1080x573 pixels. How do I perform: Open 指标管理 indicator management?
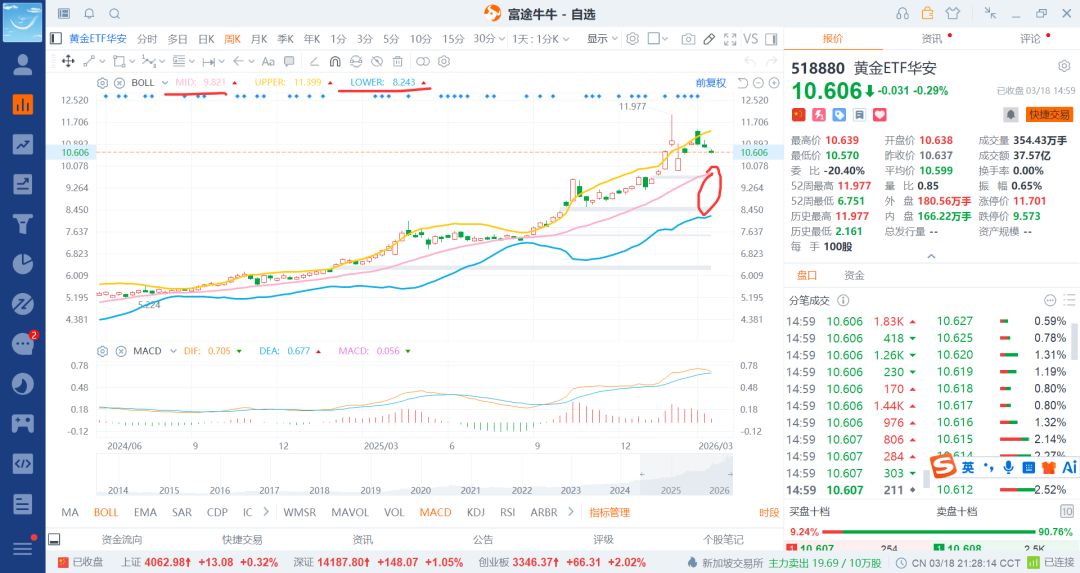(610, 512)
